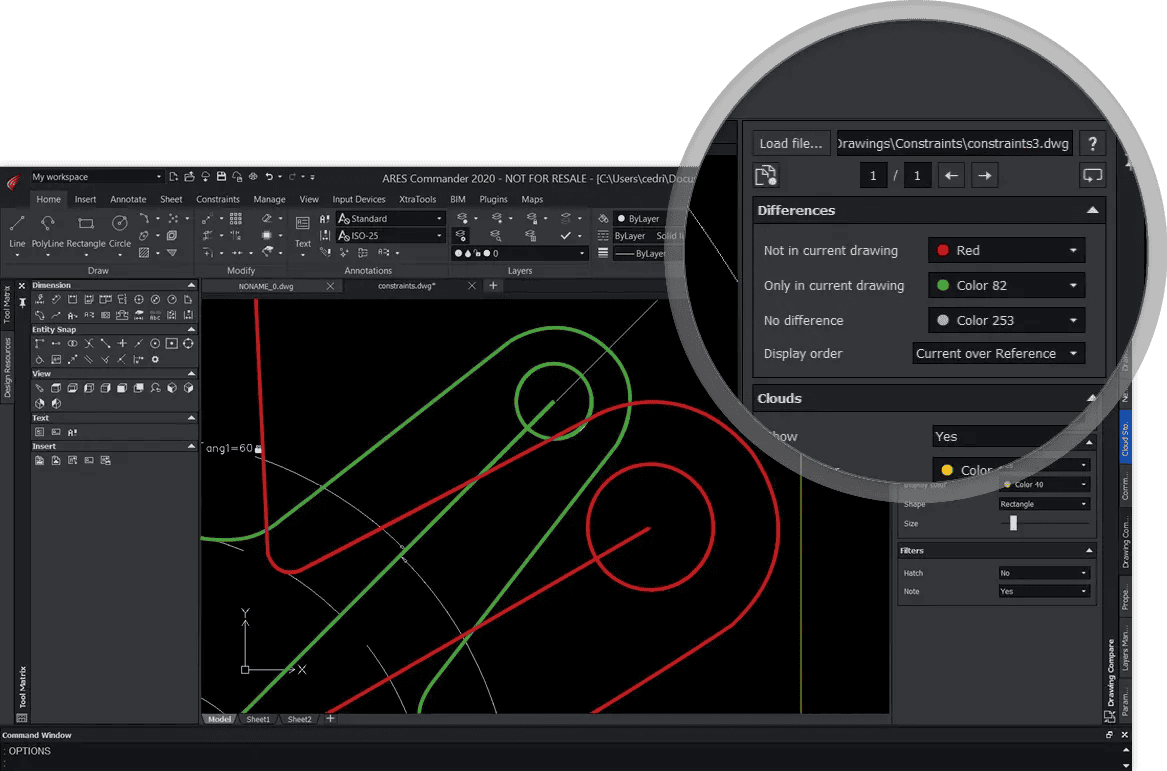Click the Pattern array icon in Modify group
This screenshot has height=771, width=1167.
236,218
